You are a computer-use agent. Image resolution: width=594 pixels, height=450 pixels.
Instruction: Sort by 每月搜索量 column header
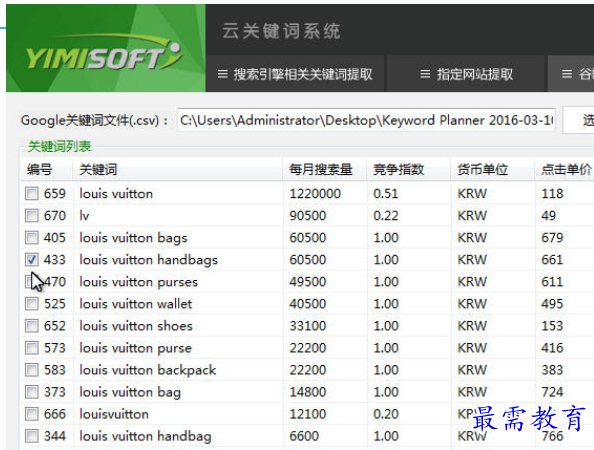click(x=325, y=169)
